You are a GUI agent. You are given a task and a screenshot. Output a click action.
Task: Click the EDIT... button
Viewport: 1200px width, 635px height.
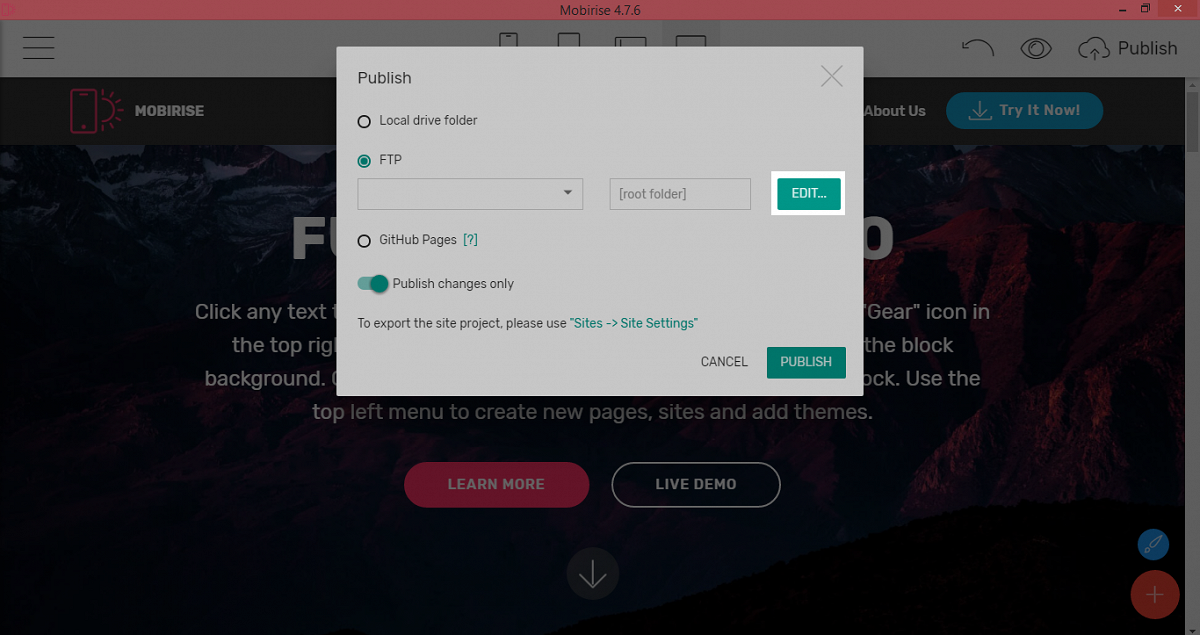(x=809, y=194)
